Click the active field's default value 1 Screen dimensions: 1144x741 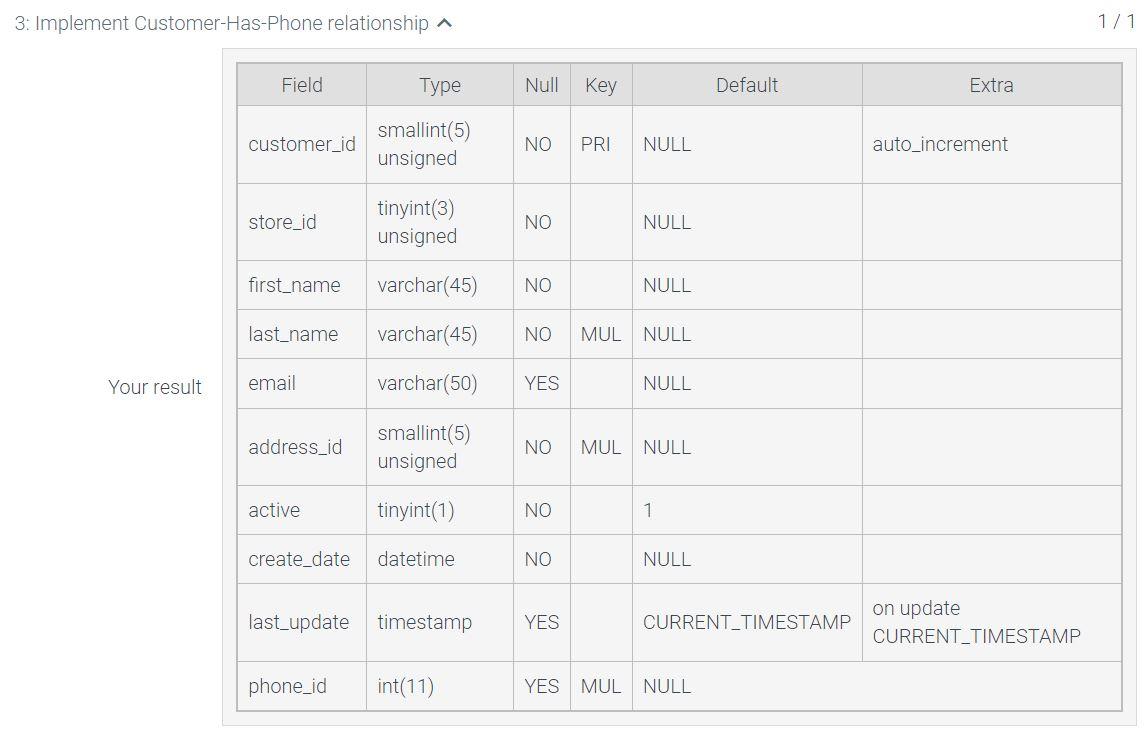click(648, 510)
